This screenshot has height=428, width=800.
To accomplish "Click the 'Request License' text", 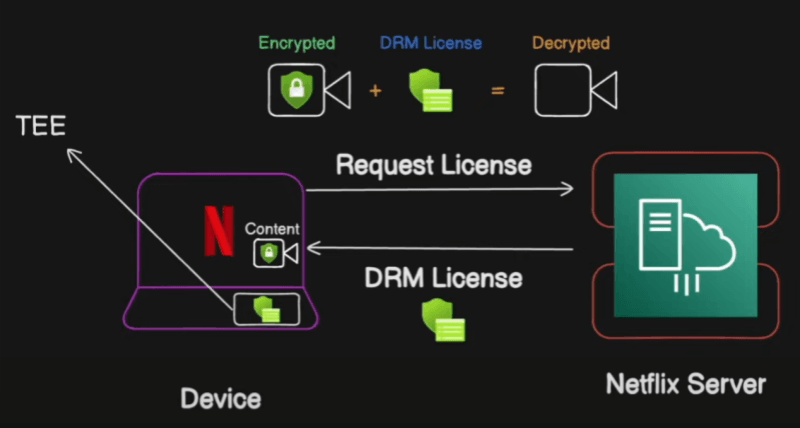I will [434, 165].
